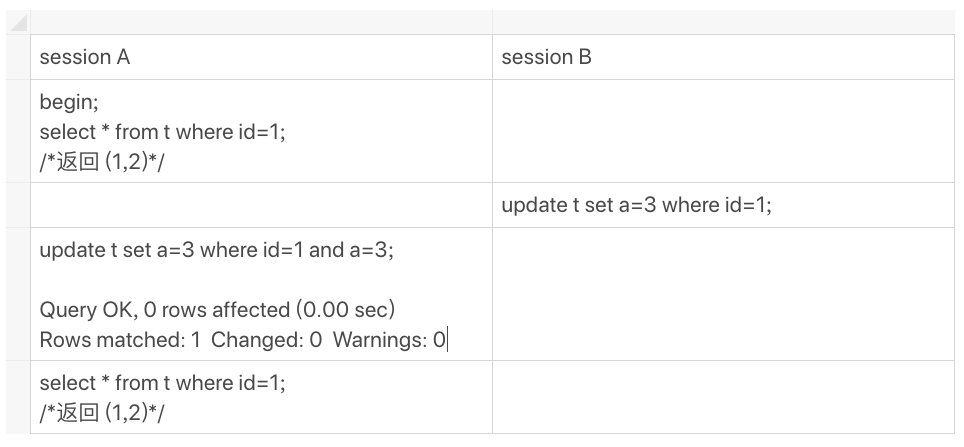The width and height of the screenshot is (964, 447).
Task: Select the 'session B' header cell
Action: [x=723, y=57]
